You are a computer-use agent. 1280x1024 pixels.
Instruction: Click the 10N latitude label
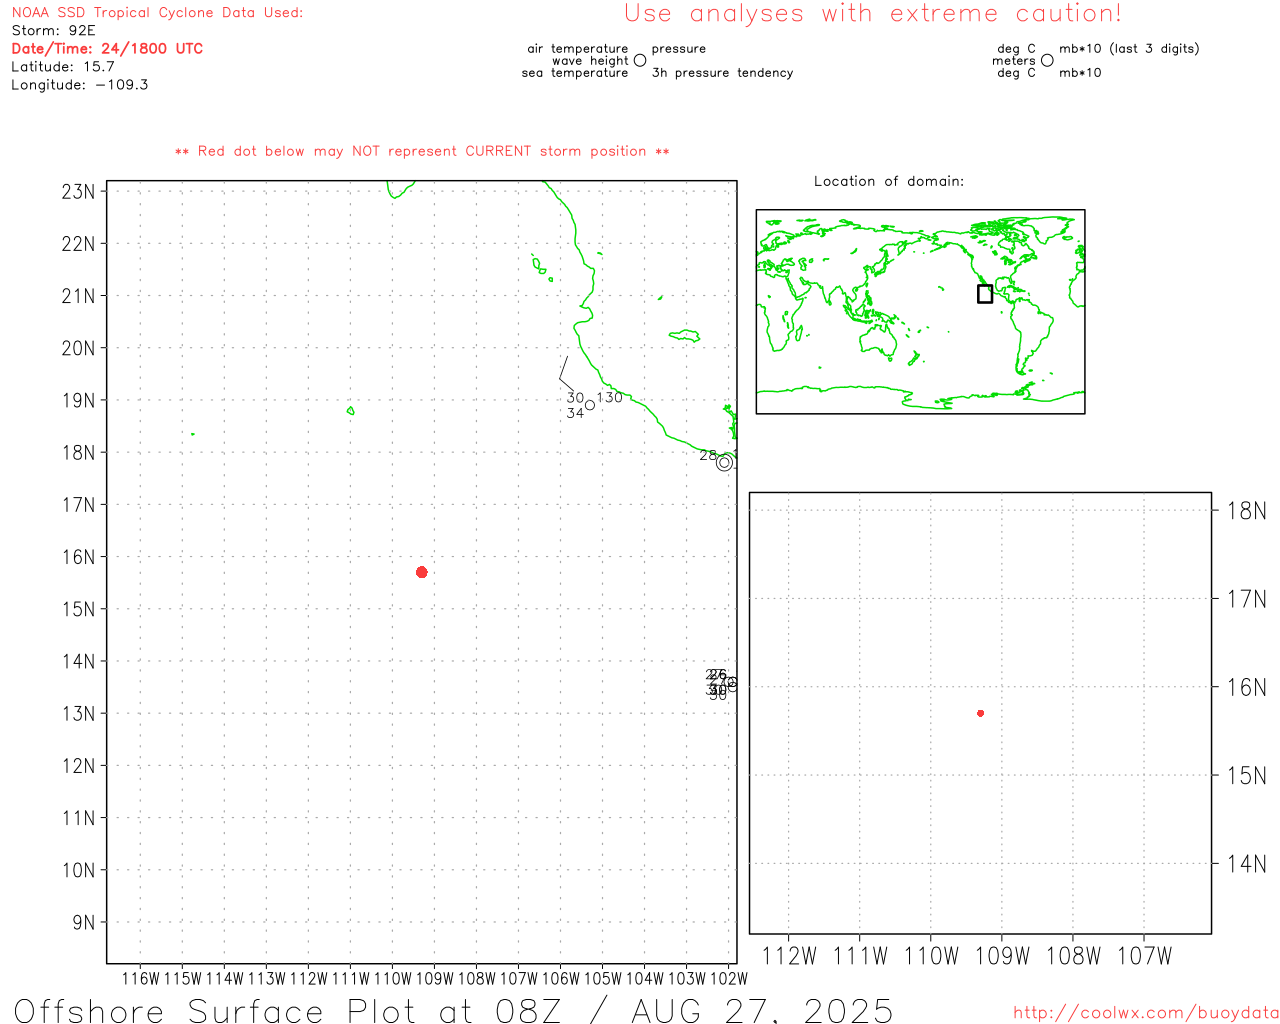click(79, 870)
